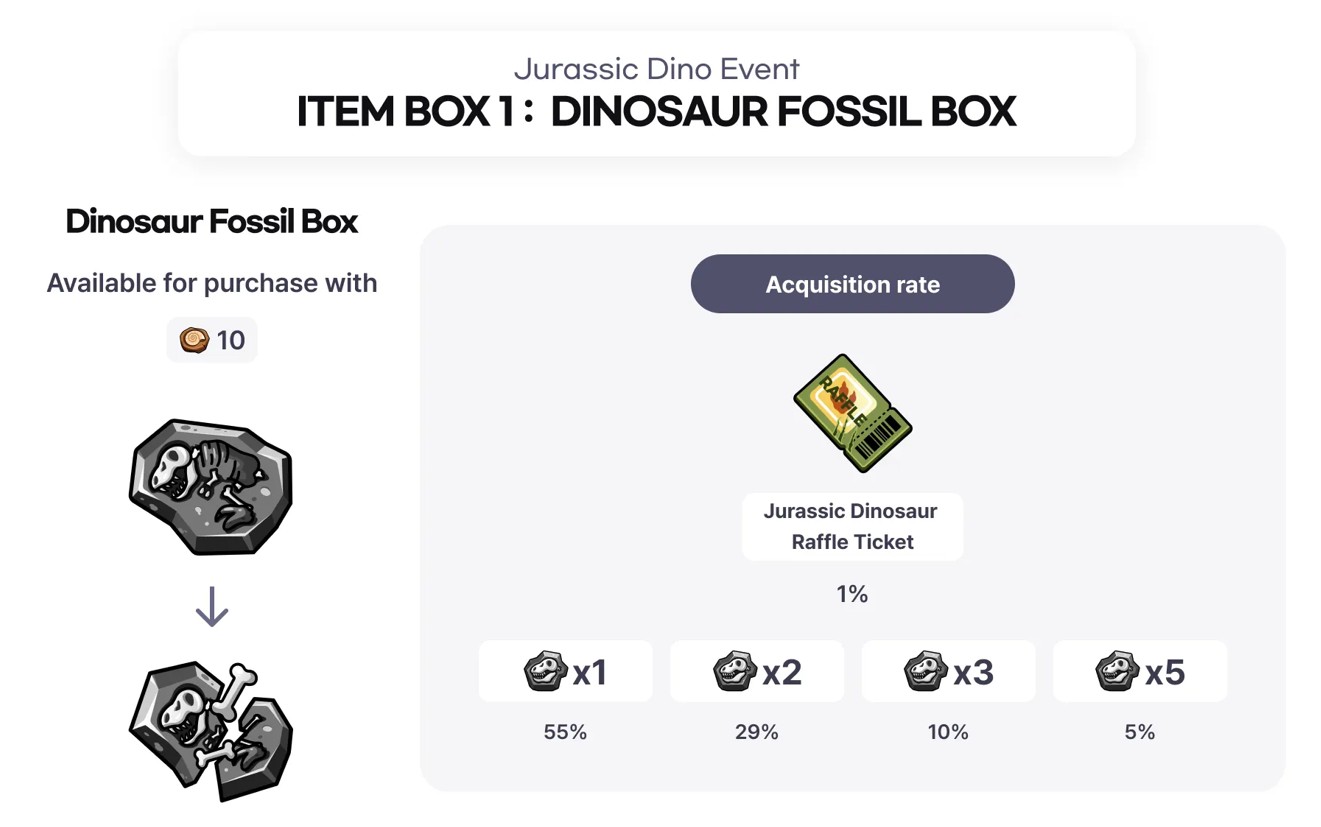Click the fossil icon in x1 reward
1321x827 pixels.
[546, 671]
